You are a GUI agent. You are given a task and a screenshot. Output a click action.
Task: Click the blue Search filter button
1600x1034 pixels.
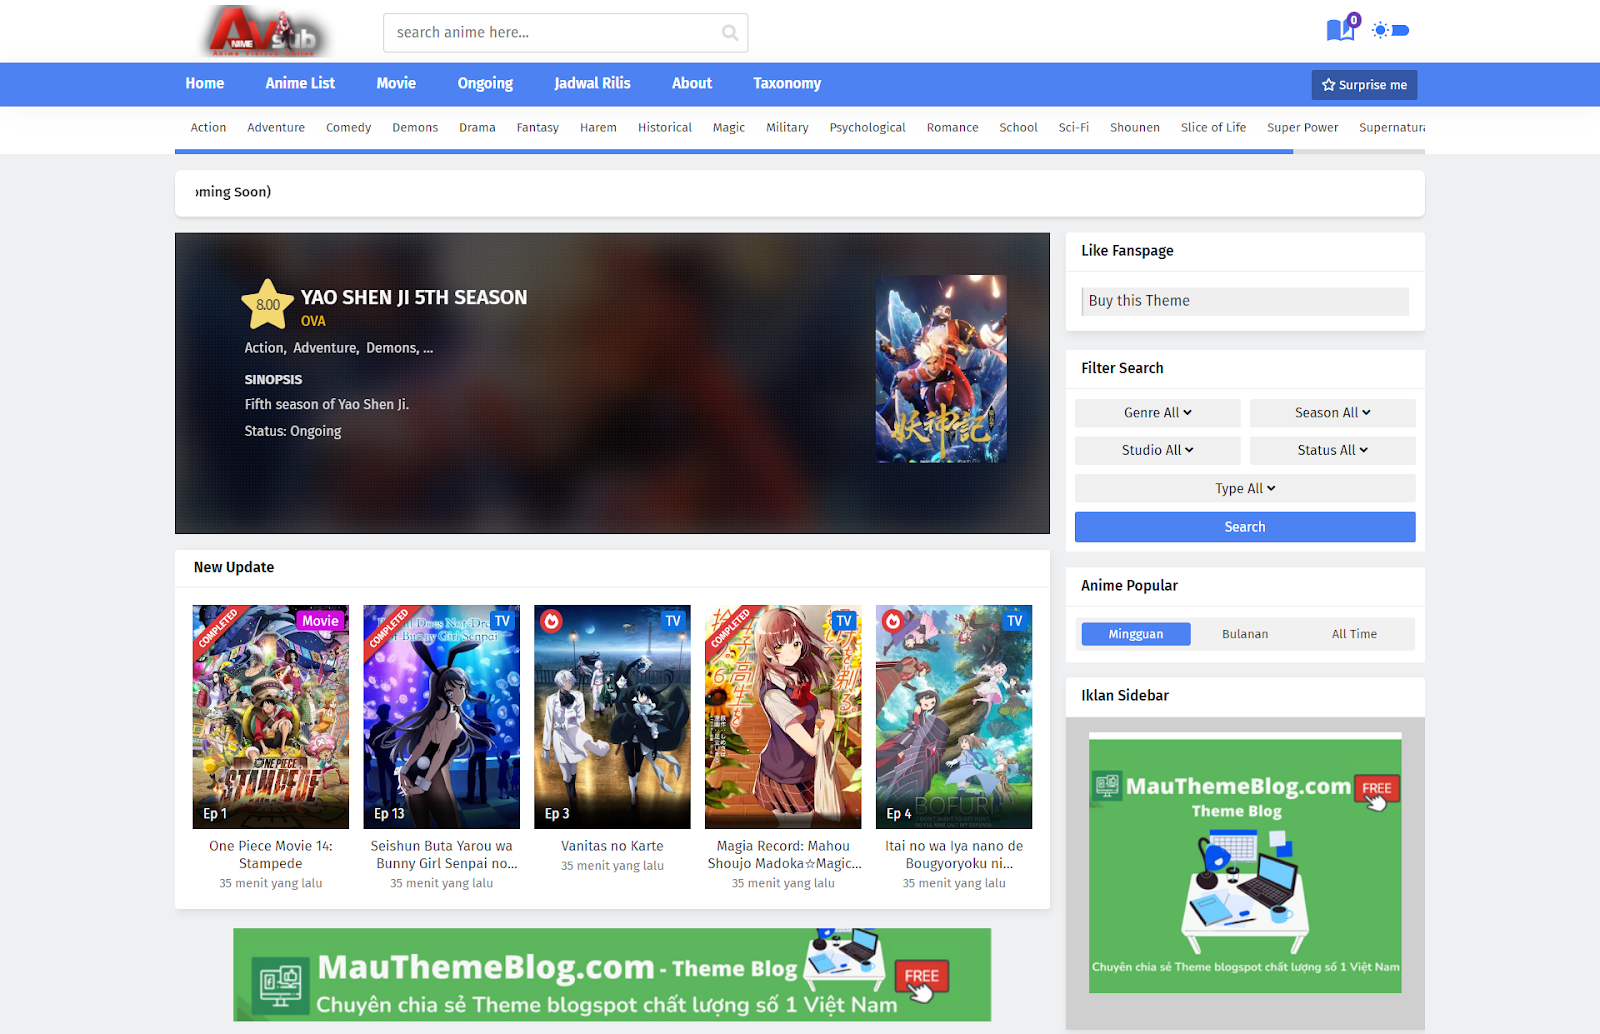coord(1245,527)
